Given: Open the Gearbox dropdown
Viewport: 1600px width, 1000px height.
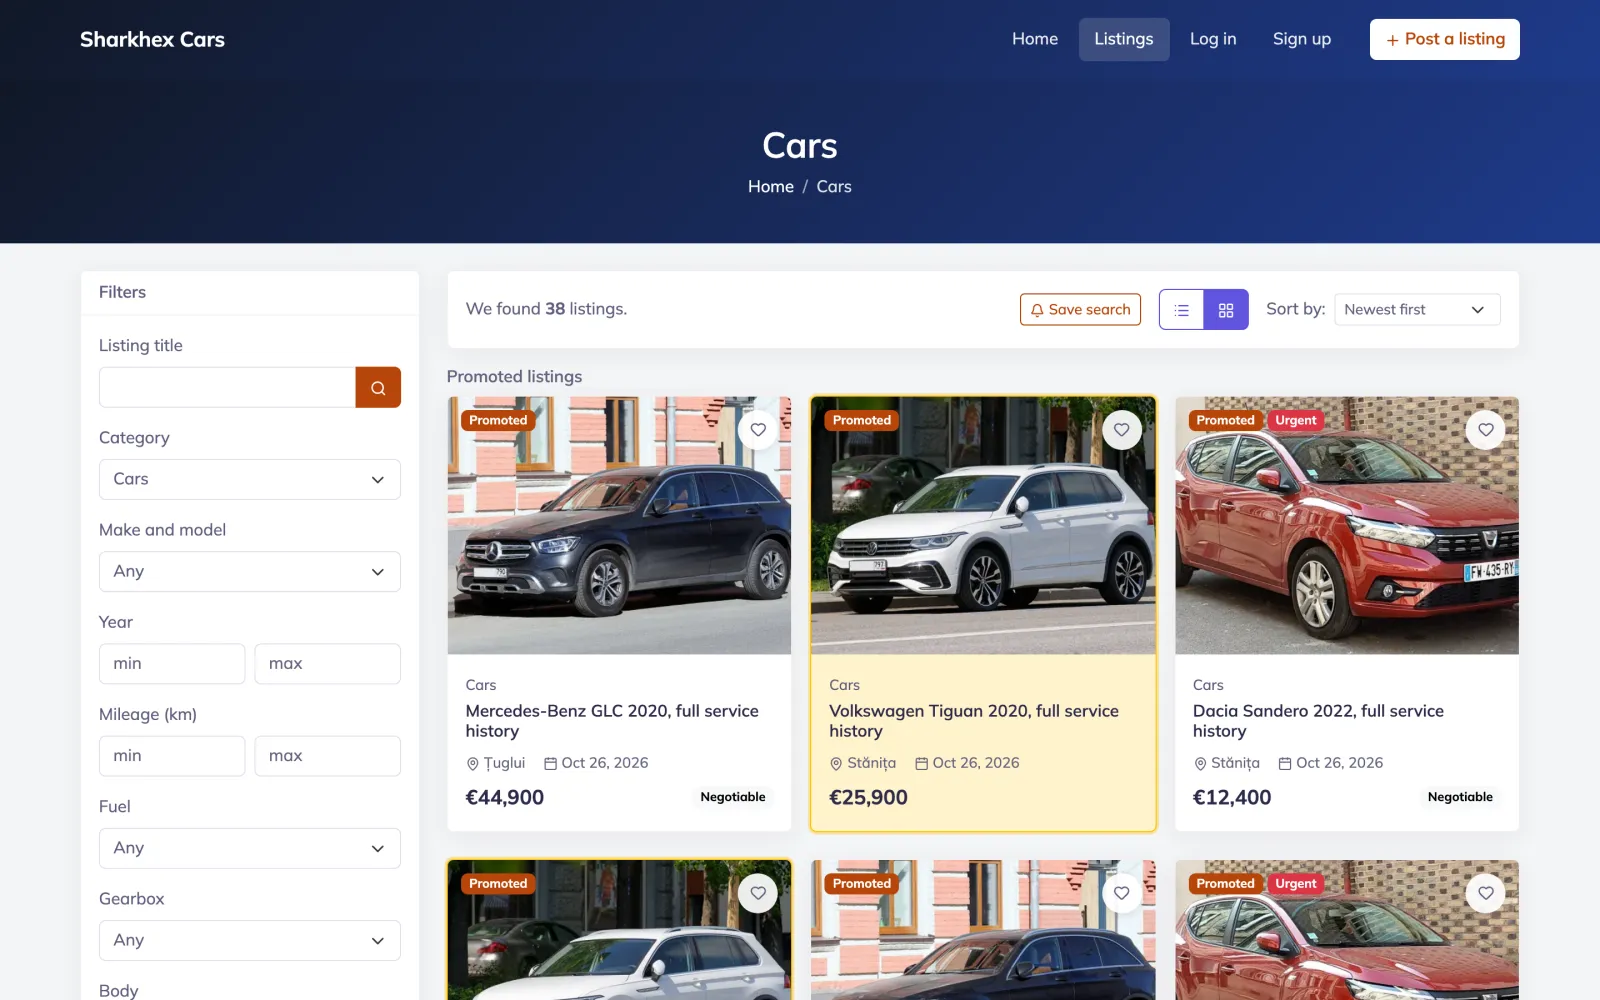Looking at the screenshot, I should (250, 940).
